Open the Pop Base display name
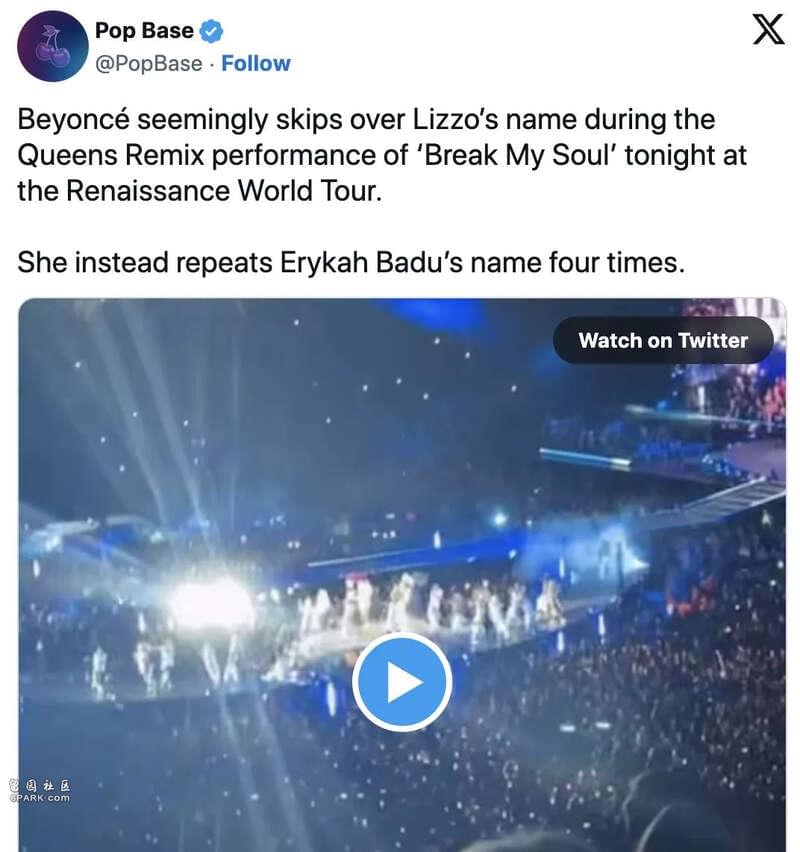Screen dimensions: 800x852 (x=144, y=30)
